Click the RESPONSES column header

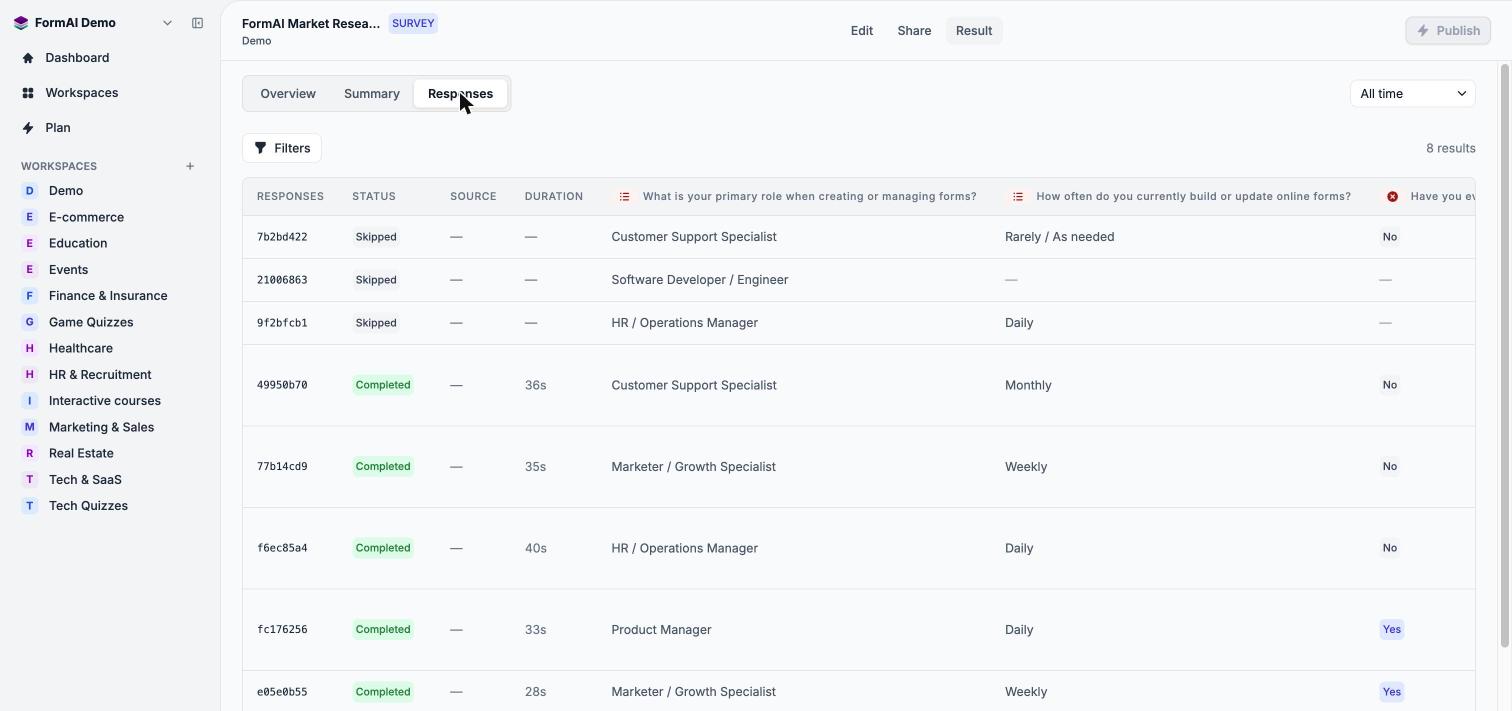290,197
